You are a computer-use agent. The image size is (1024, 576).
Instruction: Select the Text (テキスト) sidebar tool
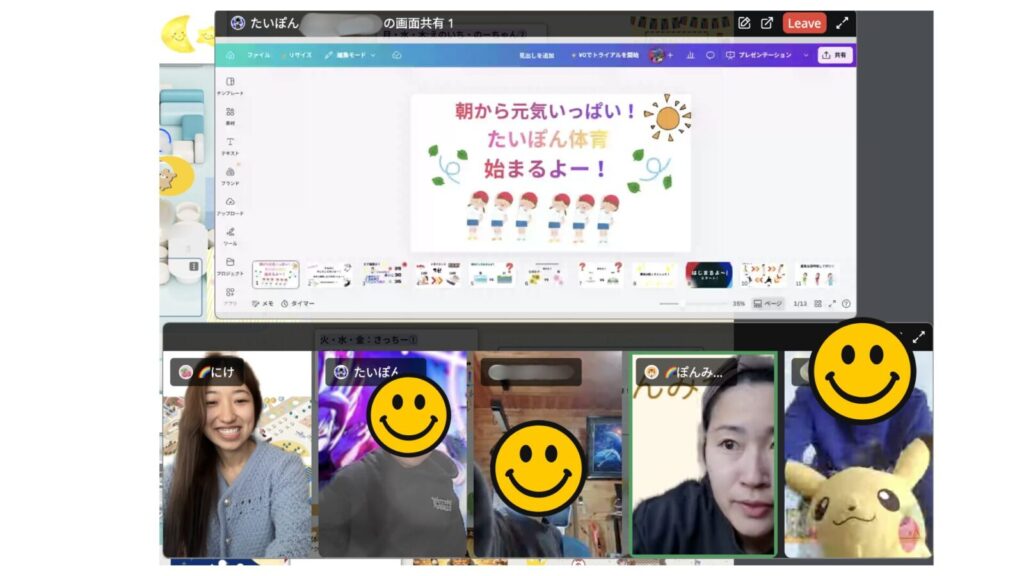click(x=230, y=145)
